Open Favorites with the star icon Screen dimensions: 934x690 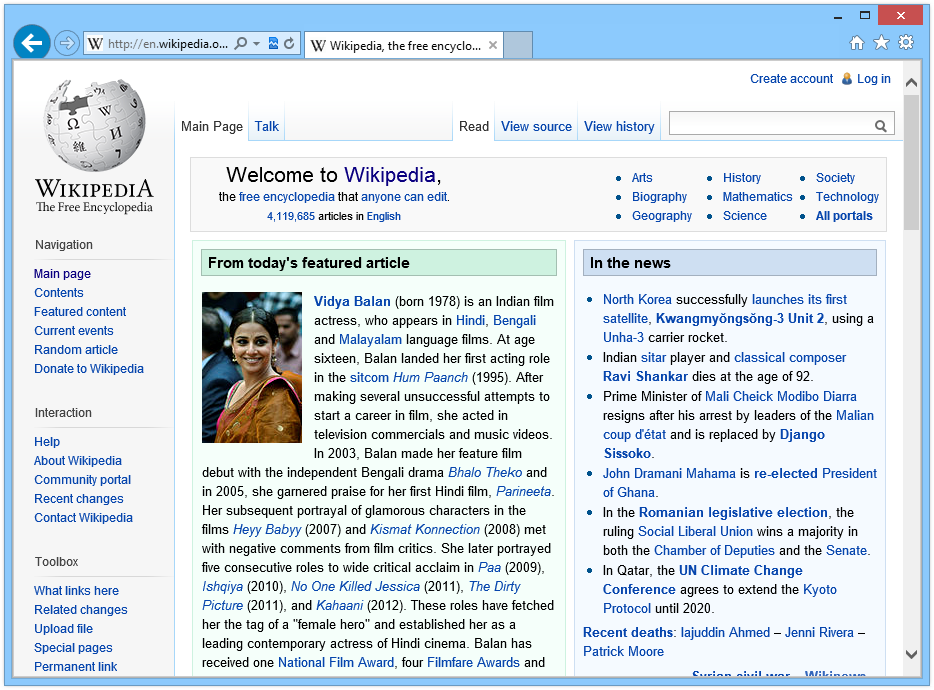point(881,43)
